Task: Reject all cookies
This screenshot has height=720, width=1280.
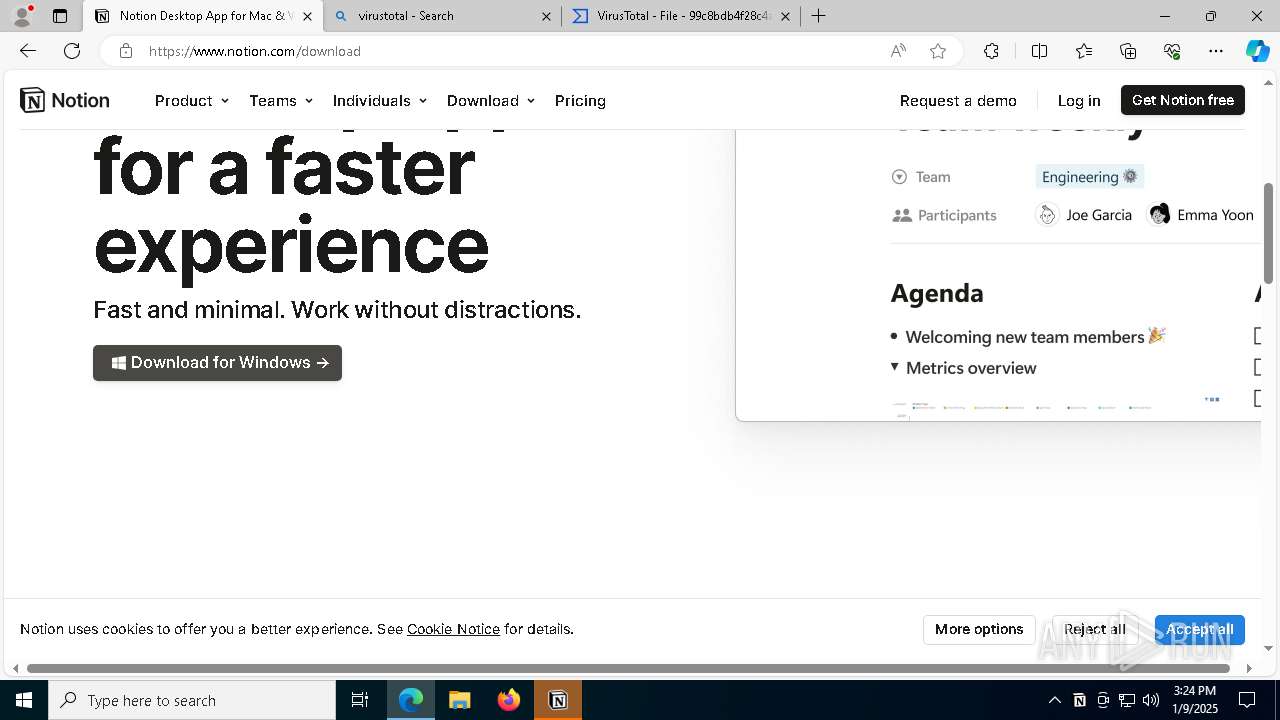Action: pyautogui.click(x=1095, y=629)
